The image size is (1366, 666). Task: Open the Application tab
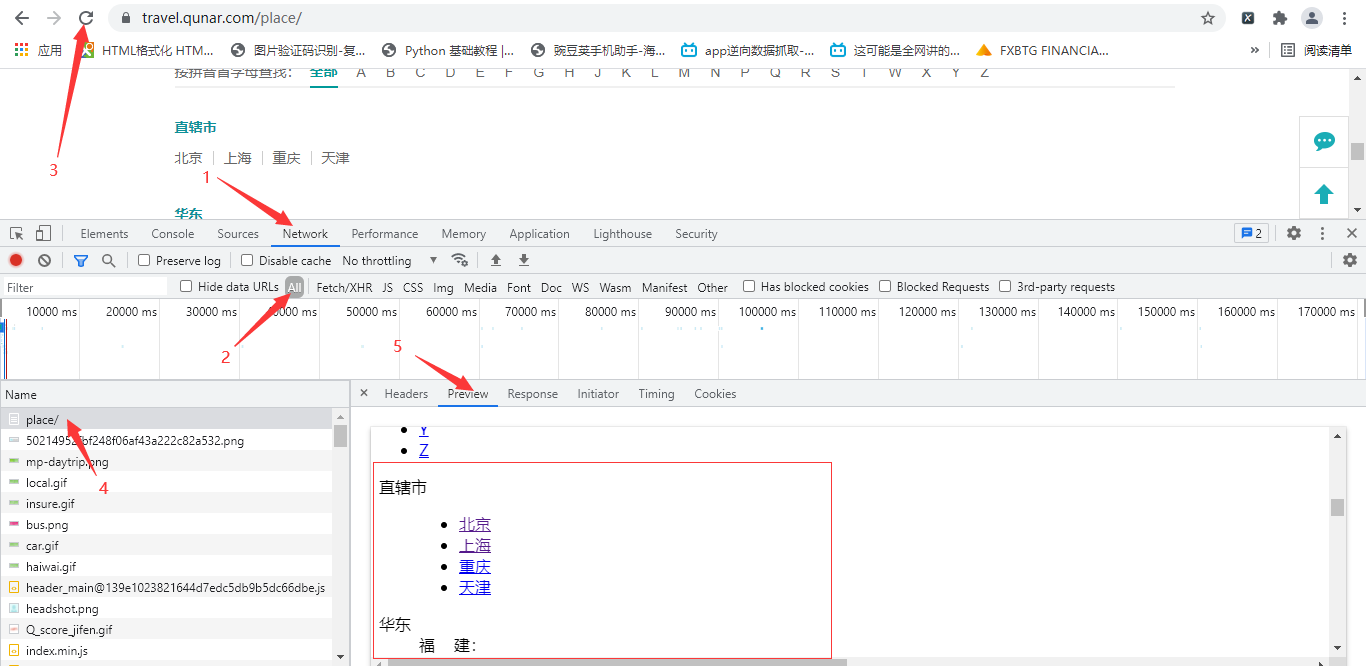(539, 233)
